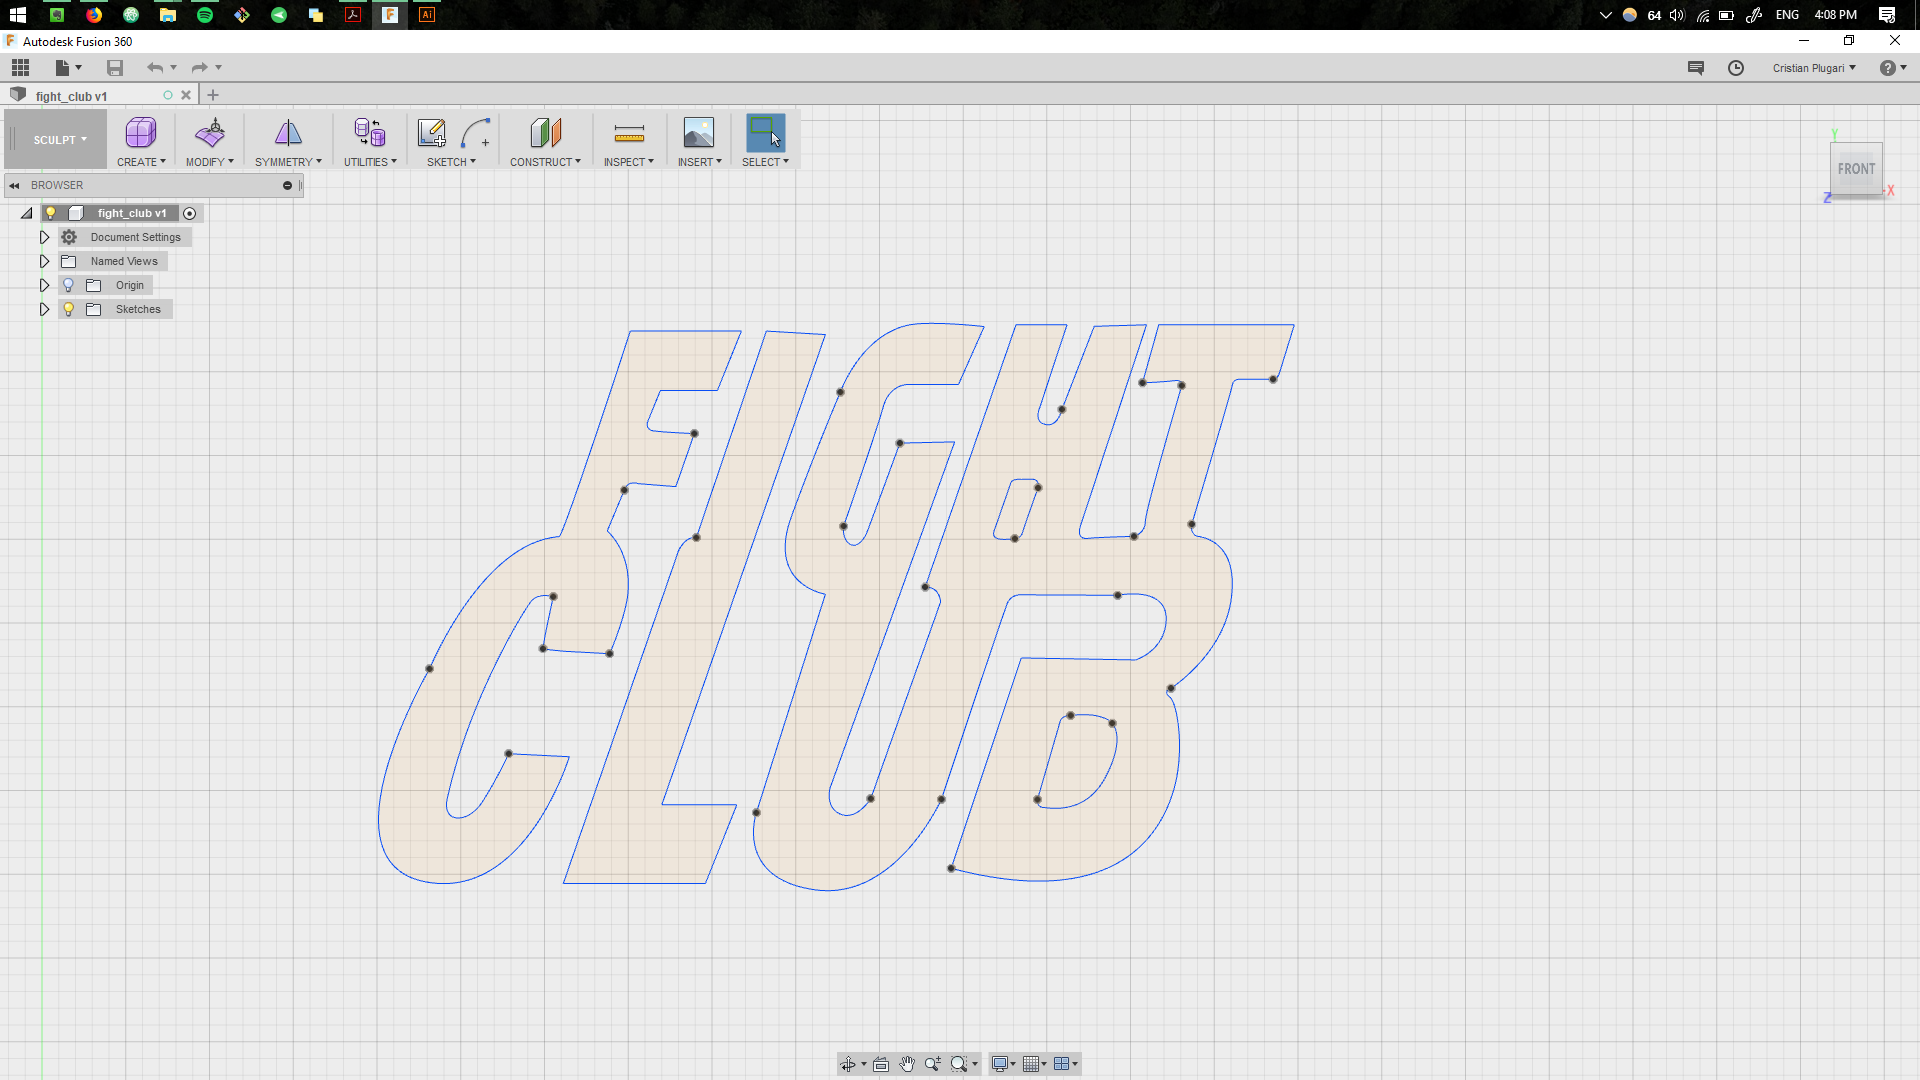The width and height of the screenshot is (1920, 1080).
Task: Switch to the fight_club v1 document tab
Action: click(71, 96)
